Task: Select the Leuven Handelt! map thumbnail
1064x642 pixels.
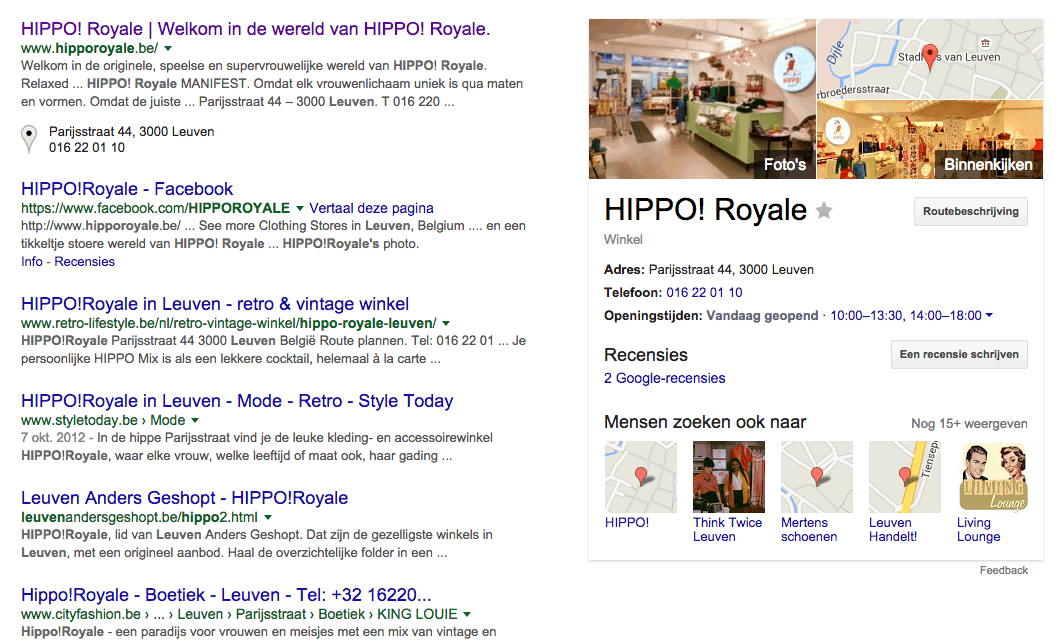Action: [x=905, y=477]
